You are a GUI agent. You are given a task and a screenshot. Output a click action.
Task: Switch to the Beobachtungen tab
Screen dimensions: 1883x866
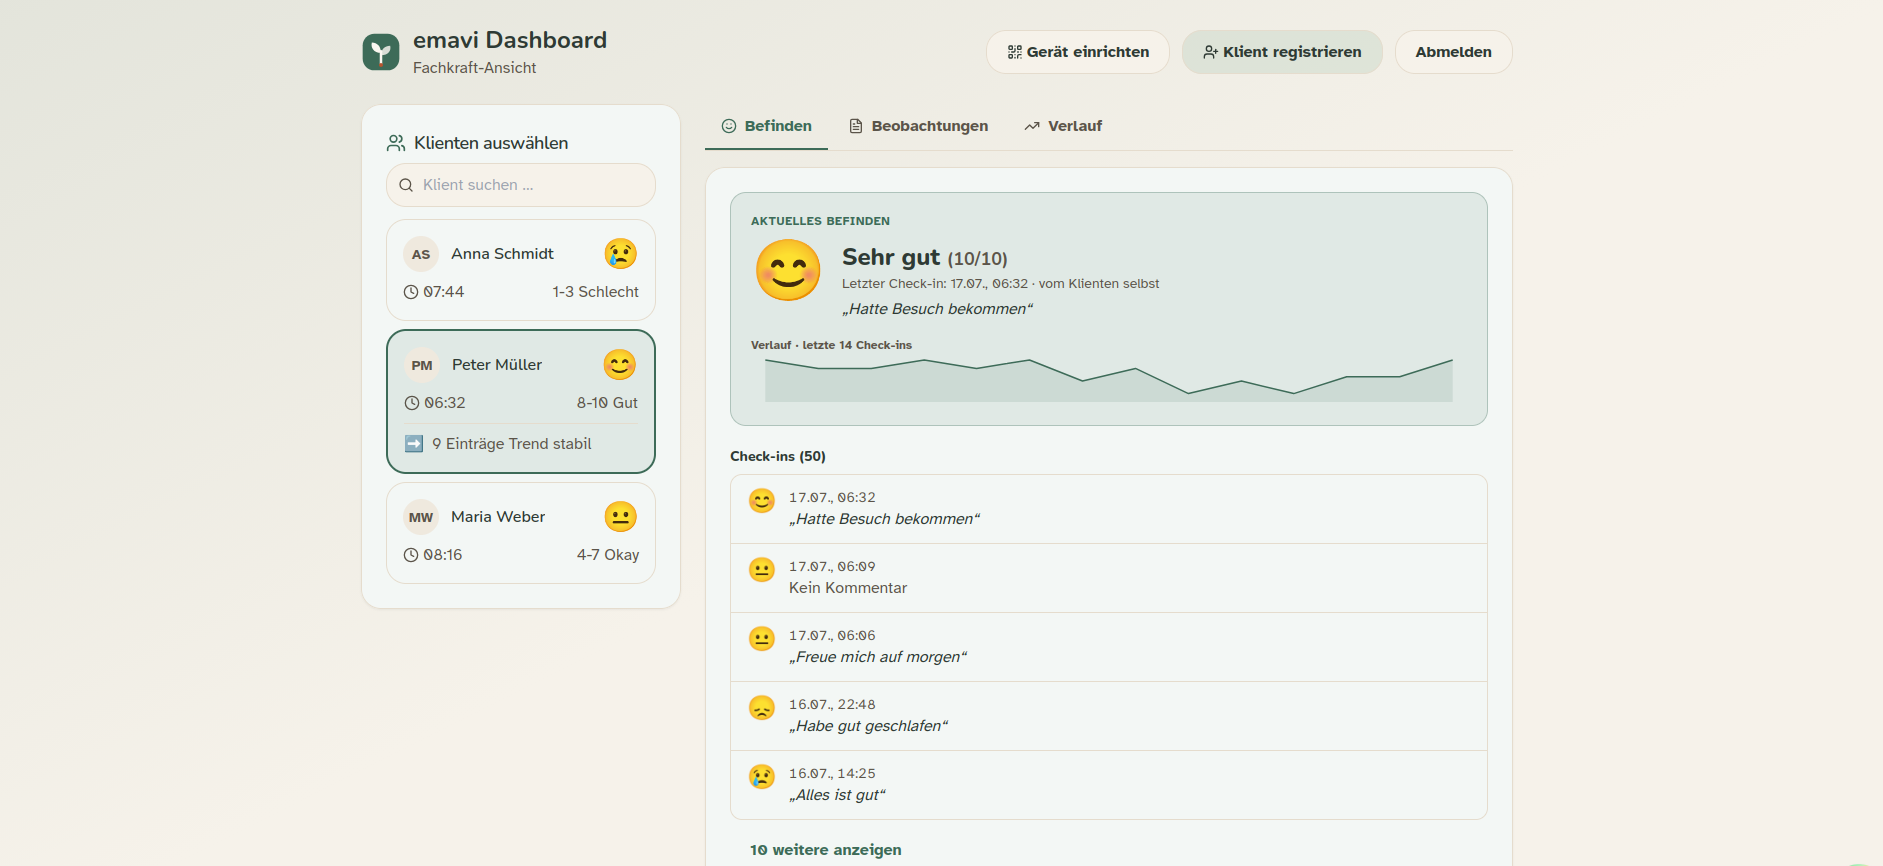pos(918,126)
